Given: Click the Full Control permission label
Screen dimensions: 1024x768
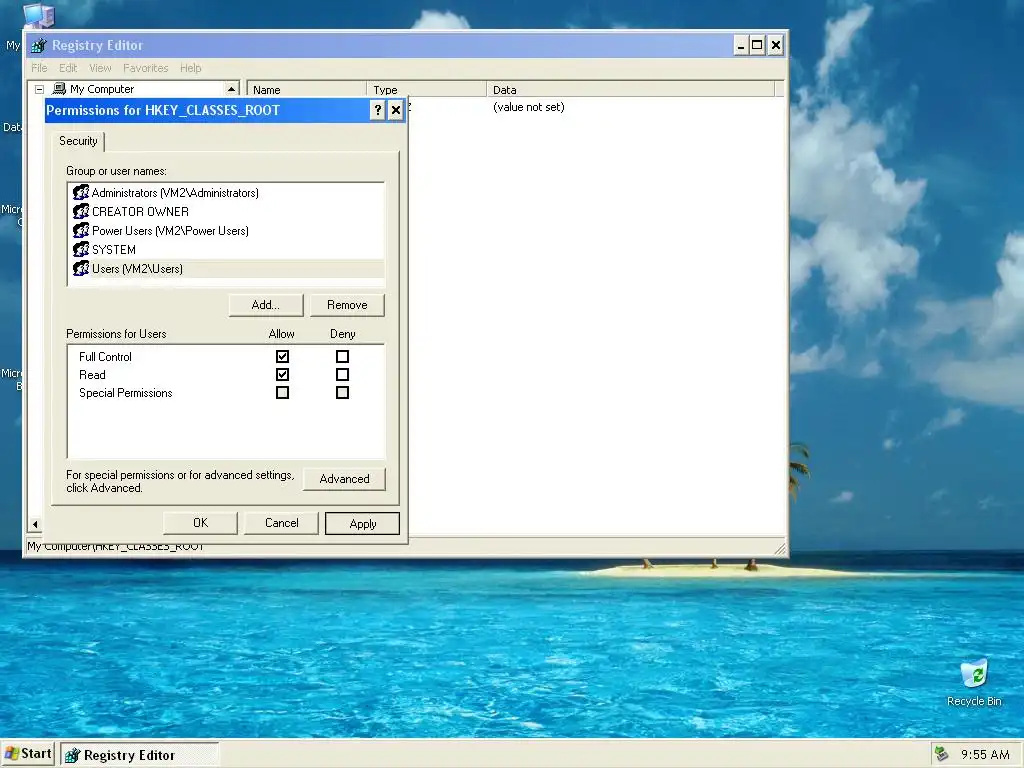Looking at the screenshot, I should [x=105, y=357].
